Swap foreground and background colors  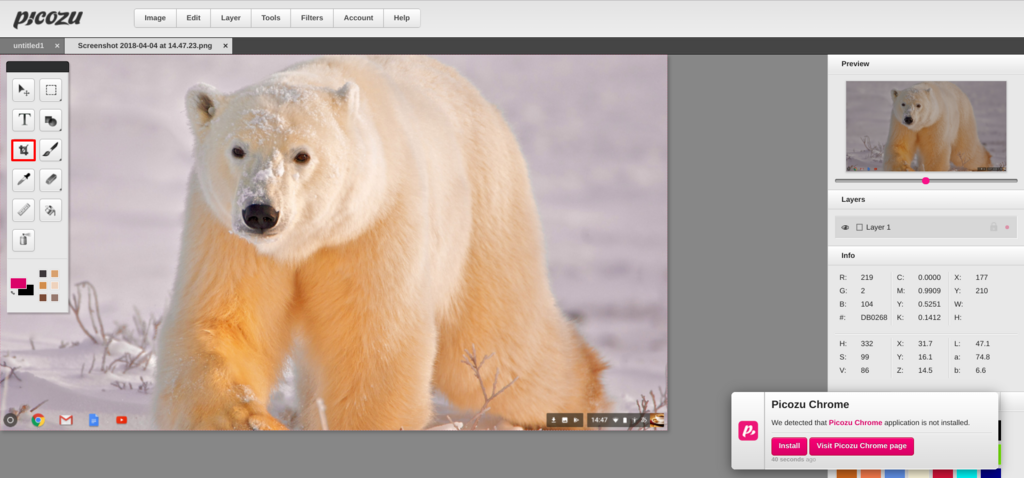pyautogui.click(x=12, y=292)
